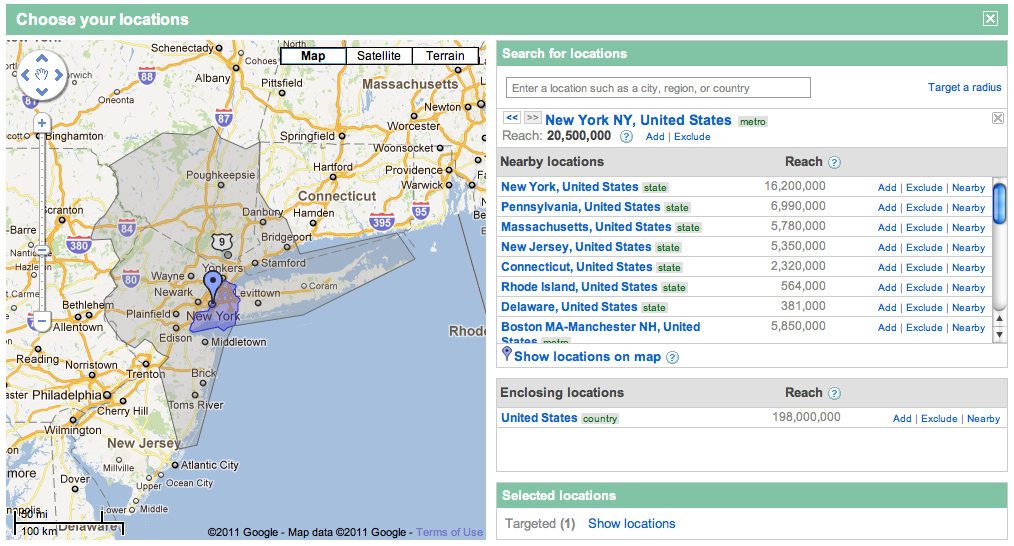Show locations nearby Rhode Island
The width and height of the screenshot is (1014, 546).
click(968, 288)
